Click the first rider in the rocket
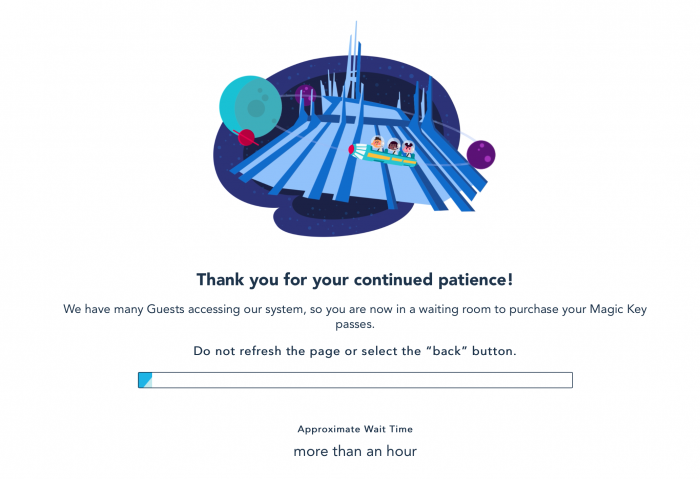The width and height of the screenshot is (700, 479). [x=377, y=144]
